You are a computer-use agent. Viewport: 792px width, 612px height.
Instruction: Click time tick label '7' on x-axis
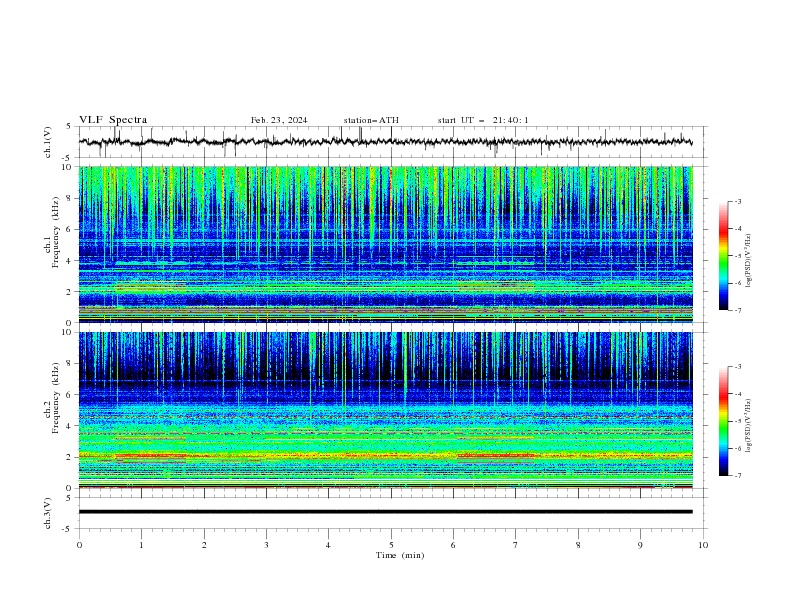tap(516, 545)
